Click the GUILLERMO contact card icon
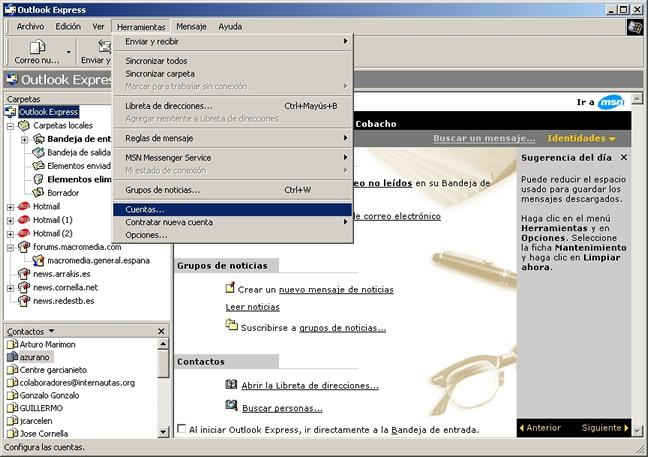The image size is (648, 457). [x=12, y=408]
